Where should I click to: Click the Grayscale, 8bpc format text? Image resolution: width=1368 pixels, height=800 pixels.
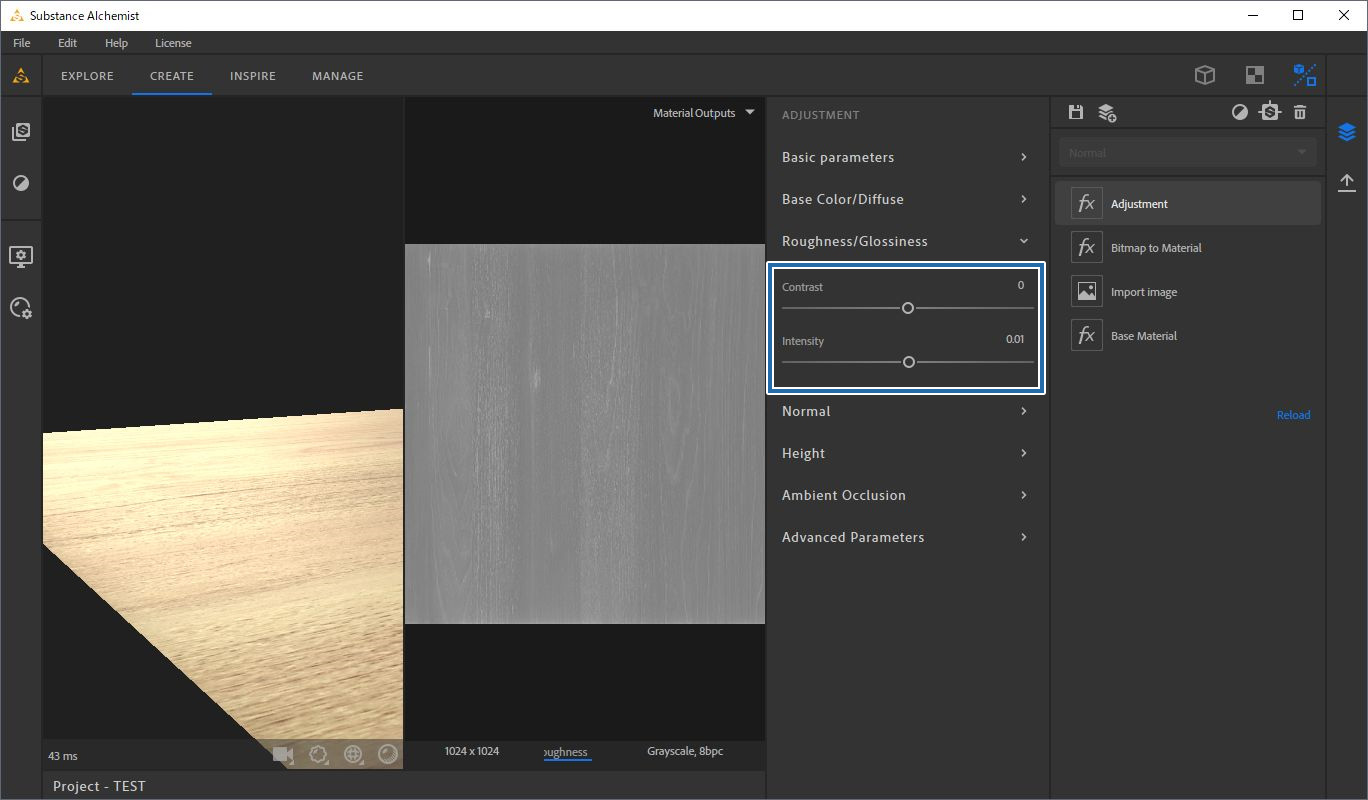685,751
